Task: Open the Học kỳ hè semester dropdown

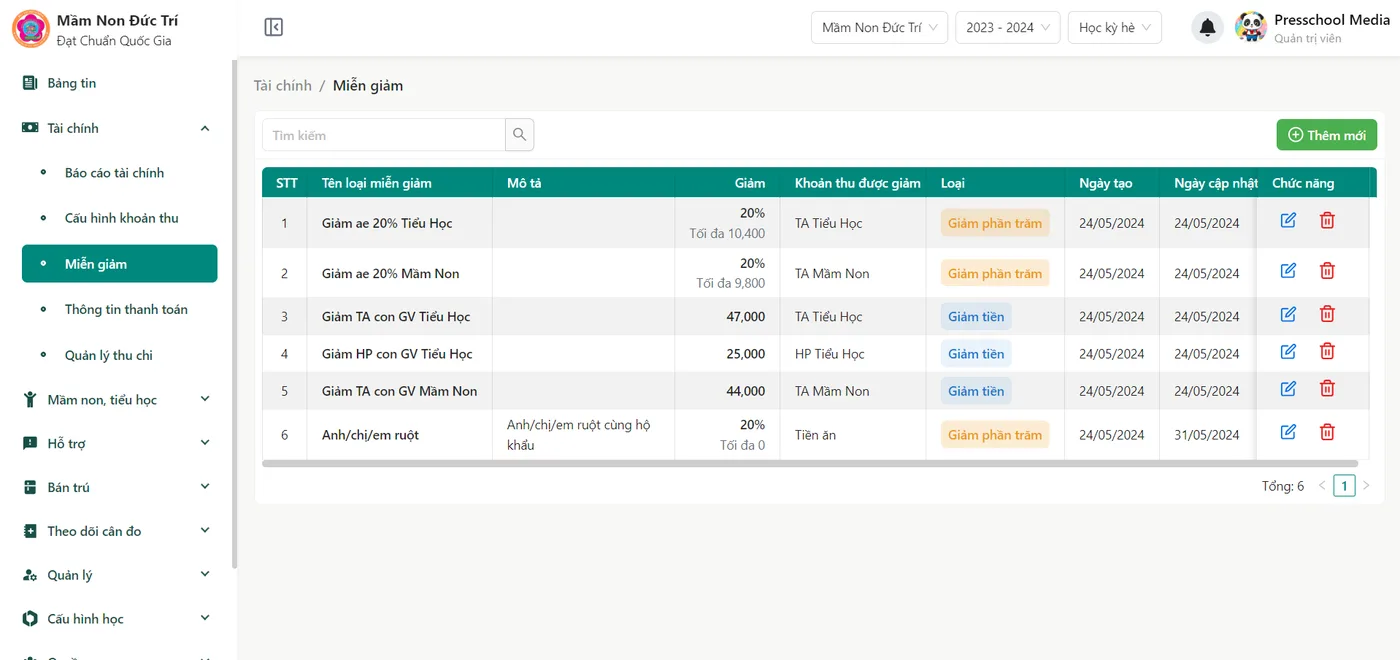Action: (1114, 28)
